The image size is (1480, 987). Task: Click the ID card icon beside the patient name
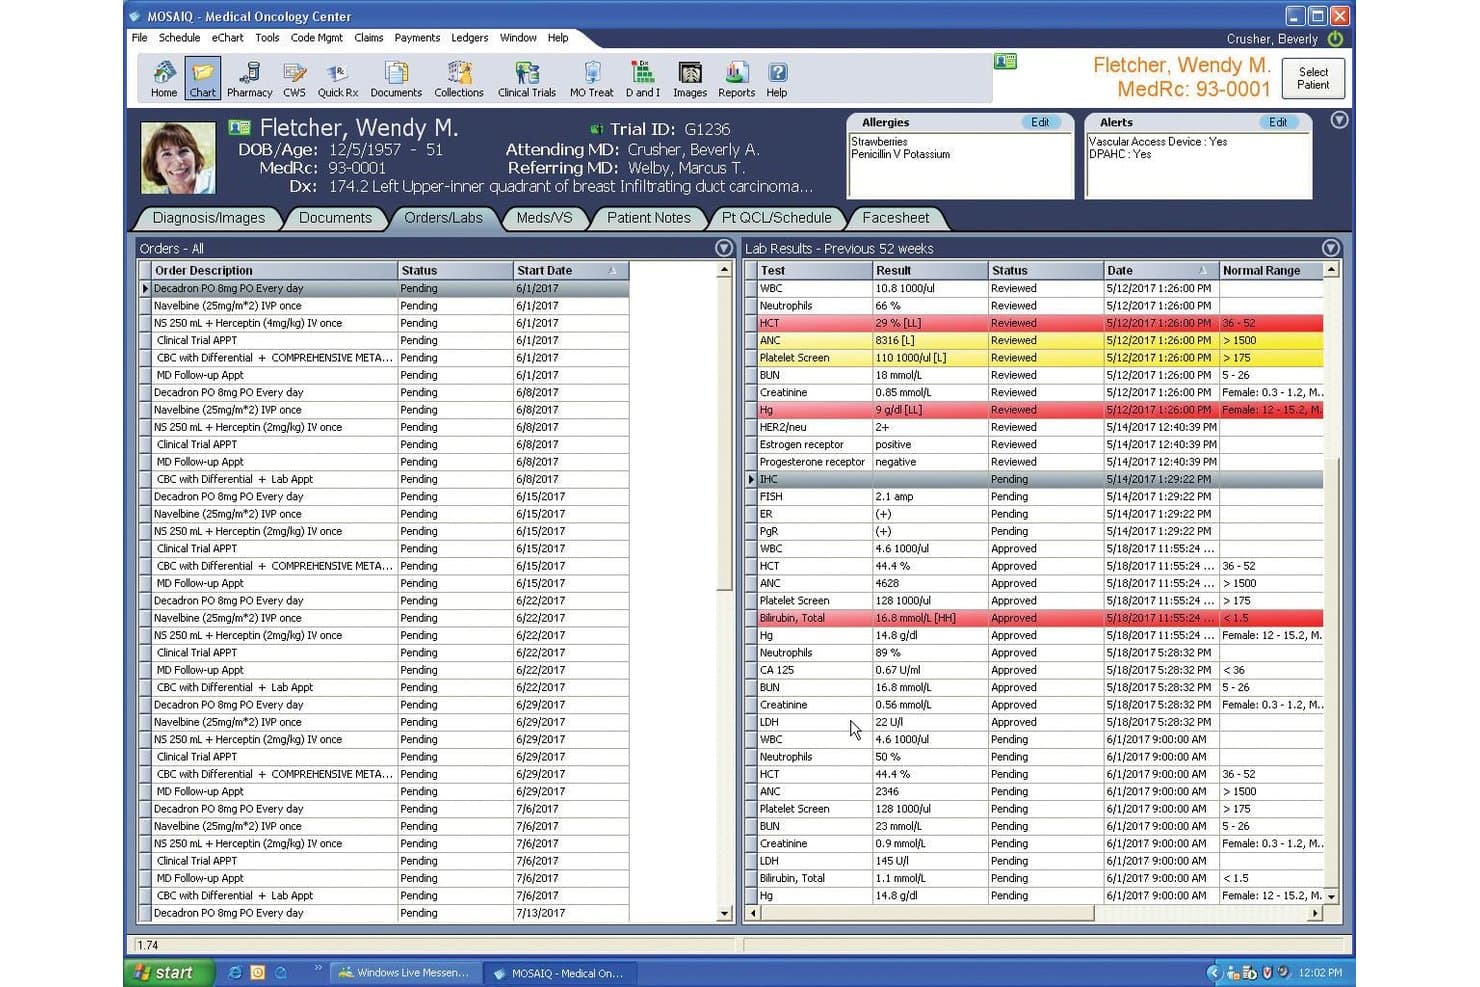[x=239, y=127]
